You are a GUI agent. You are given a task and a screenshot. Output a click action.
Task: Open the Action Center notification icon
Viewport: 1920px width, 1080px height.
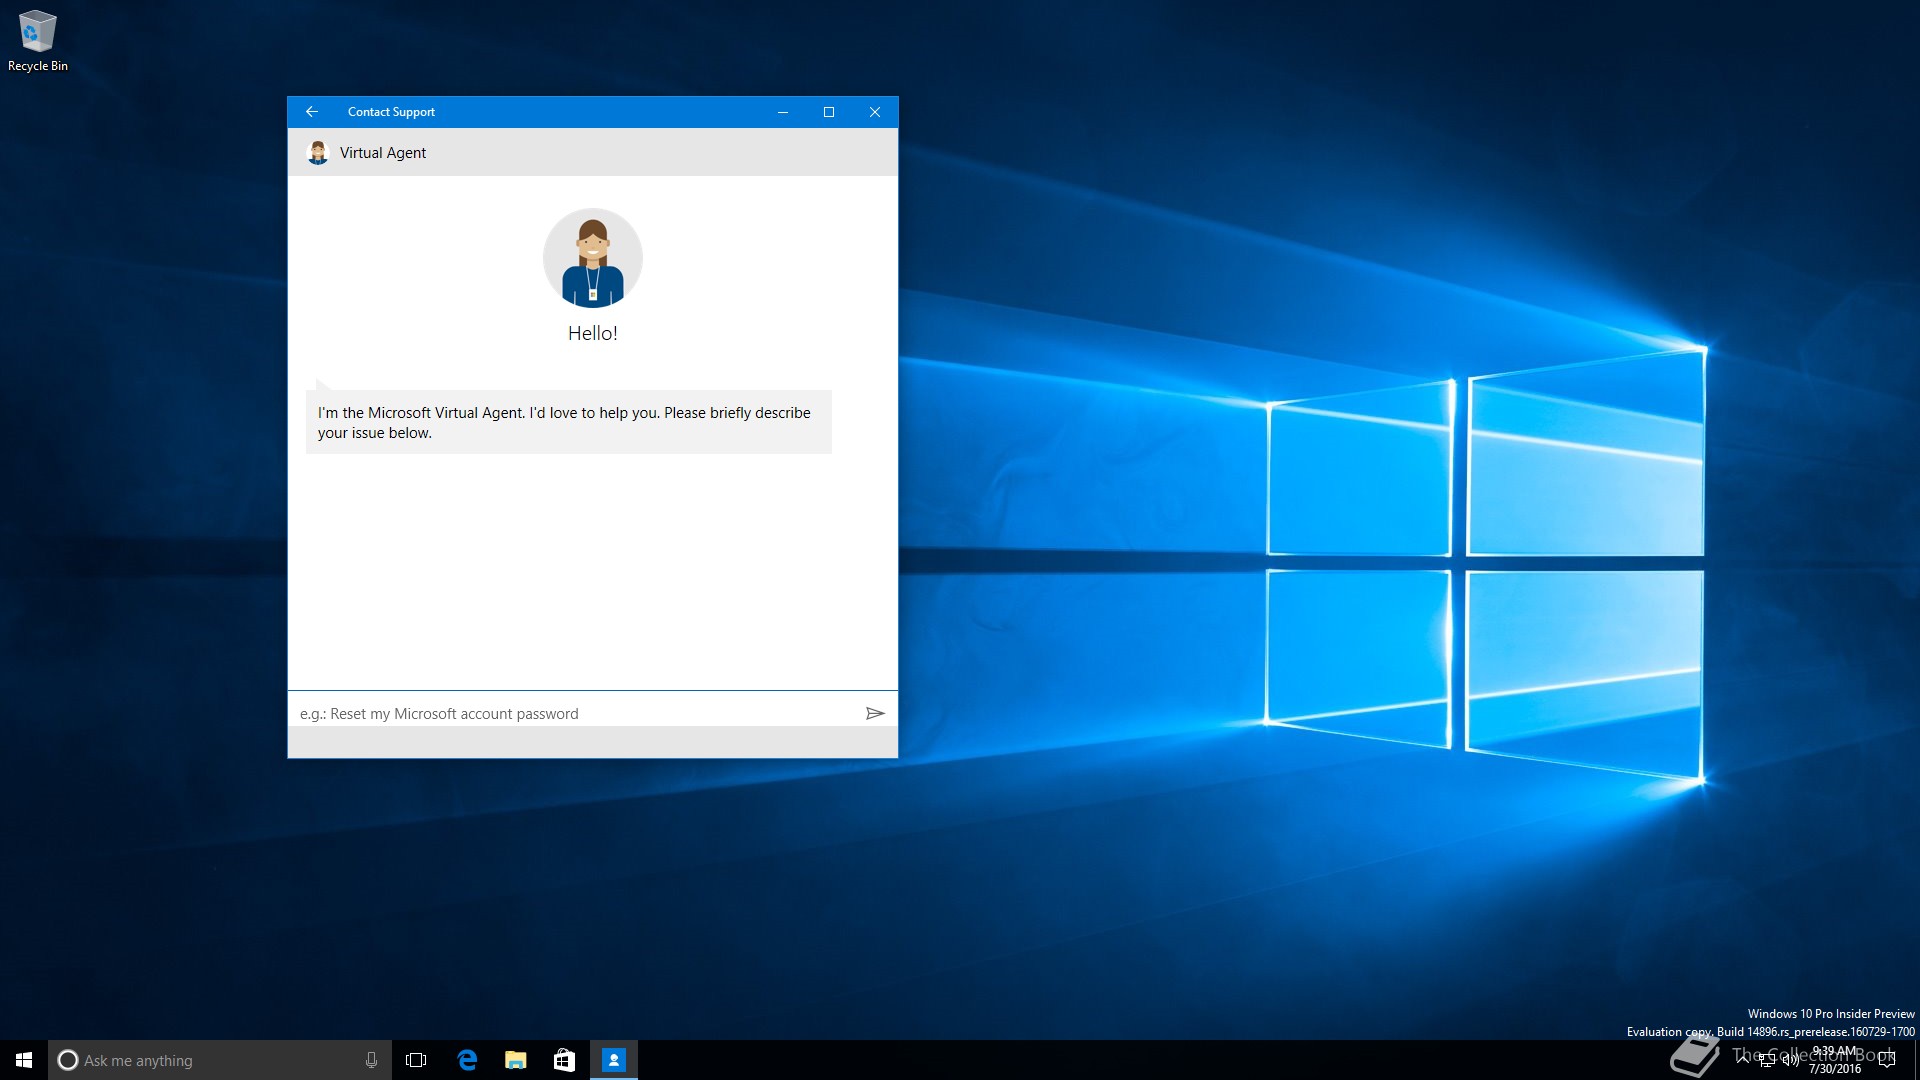[x=1887, y=1060]
